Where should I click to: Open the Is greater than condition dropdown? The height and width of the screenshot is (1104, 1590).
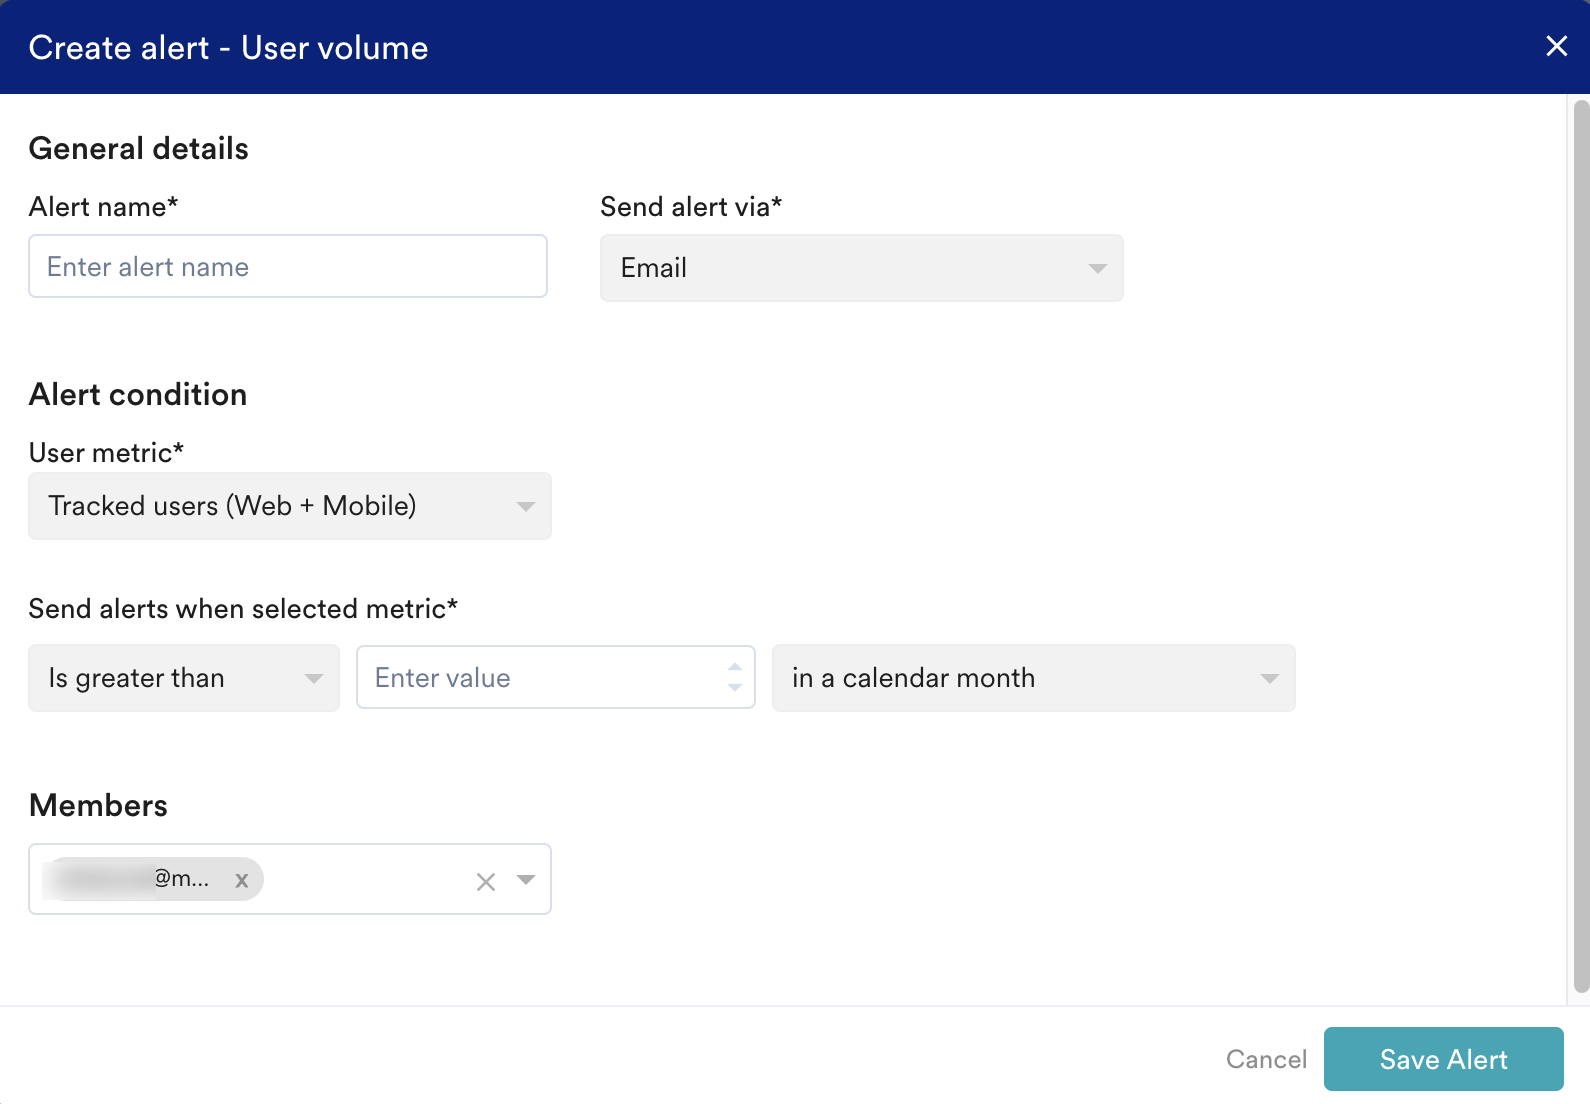183,678
